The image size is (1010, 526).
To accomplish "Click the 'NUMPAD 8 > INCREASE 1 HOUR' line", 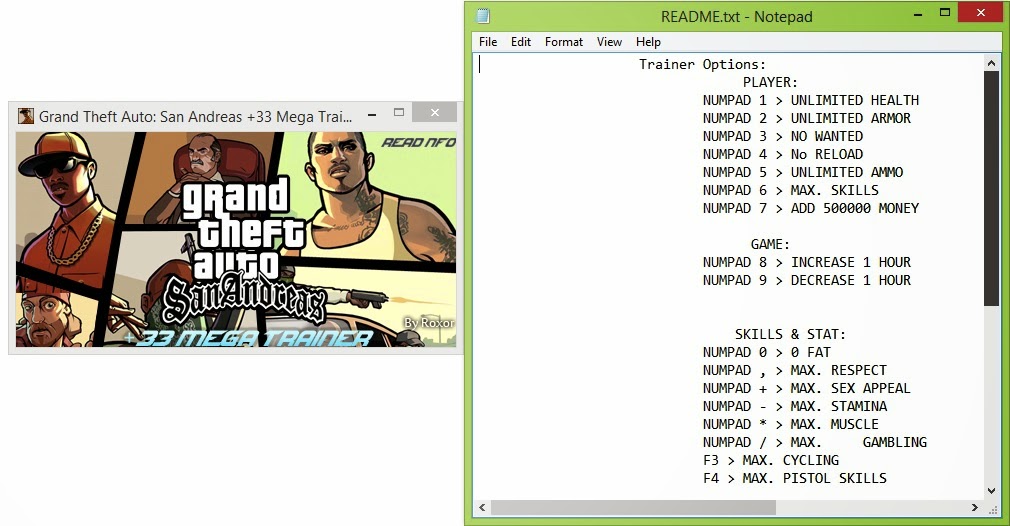I will click(x=807, y=263).
